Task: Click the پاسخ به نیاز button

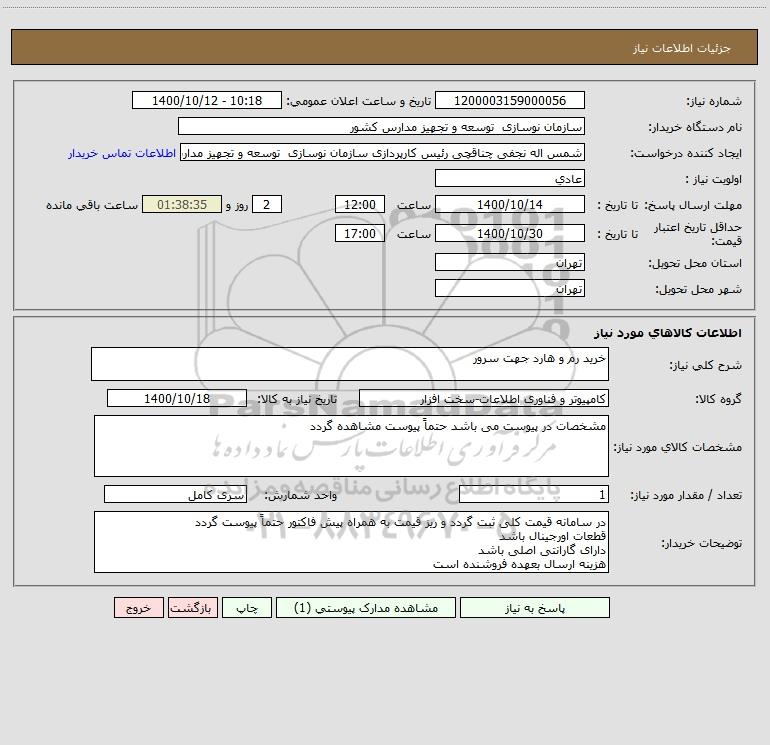Action: click(x=535, y=608)
